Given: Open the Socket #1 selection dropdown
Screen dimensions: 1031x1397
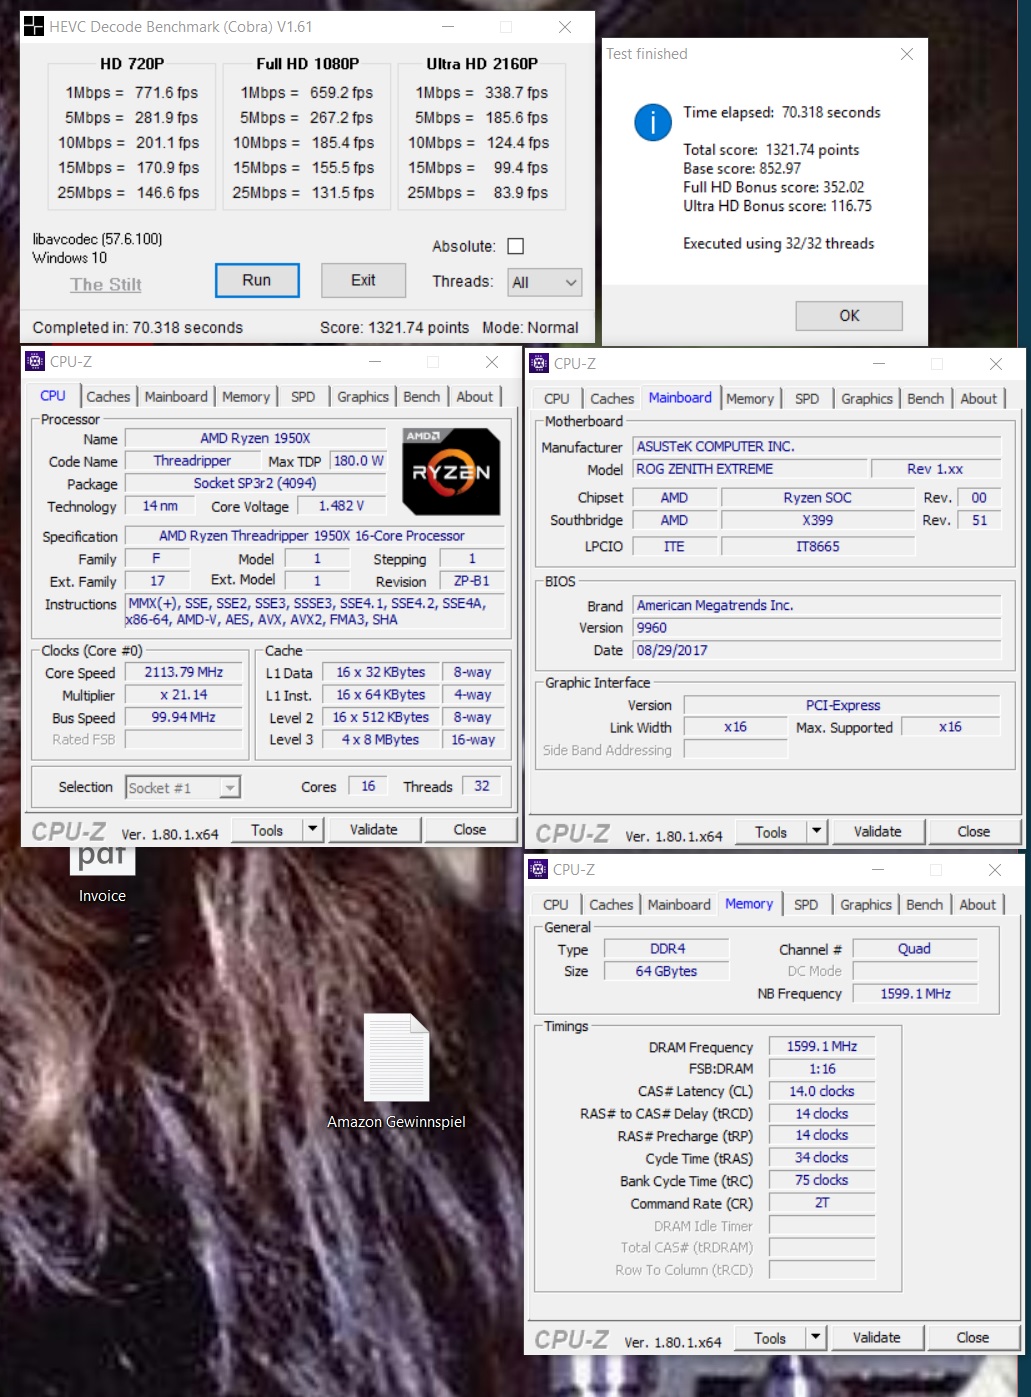Looking at the screenshot, I should (183, 788).
